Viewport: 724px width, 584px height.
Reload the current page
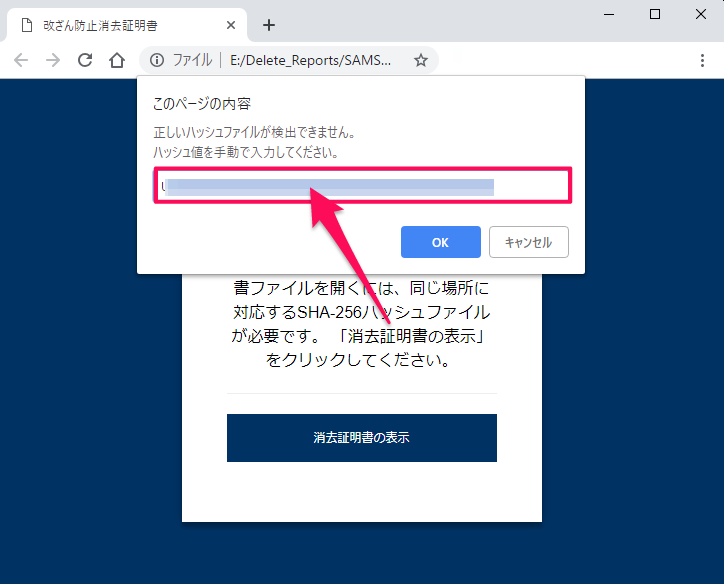coord(85,60)
